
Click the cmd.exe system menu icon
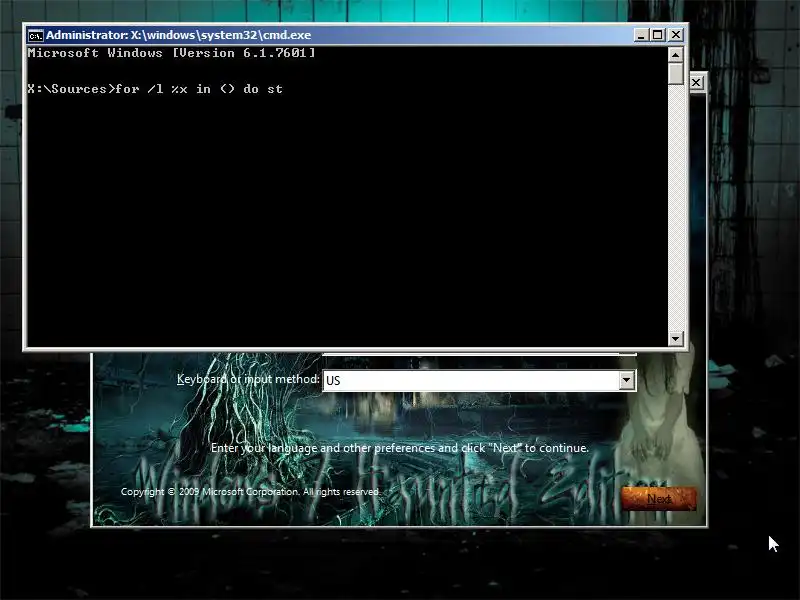tap(35, 35)
